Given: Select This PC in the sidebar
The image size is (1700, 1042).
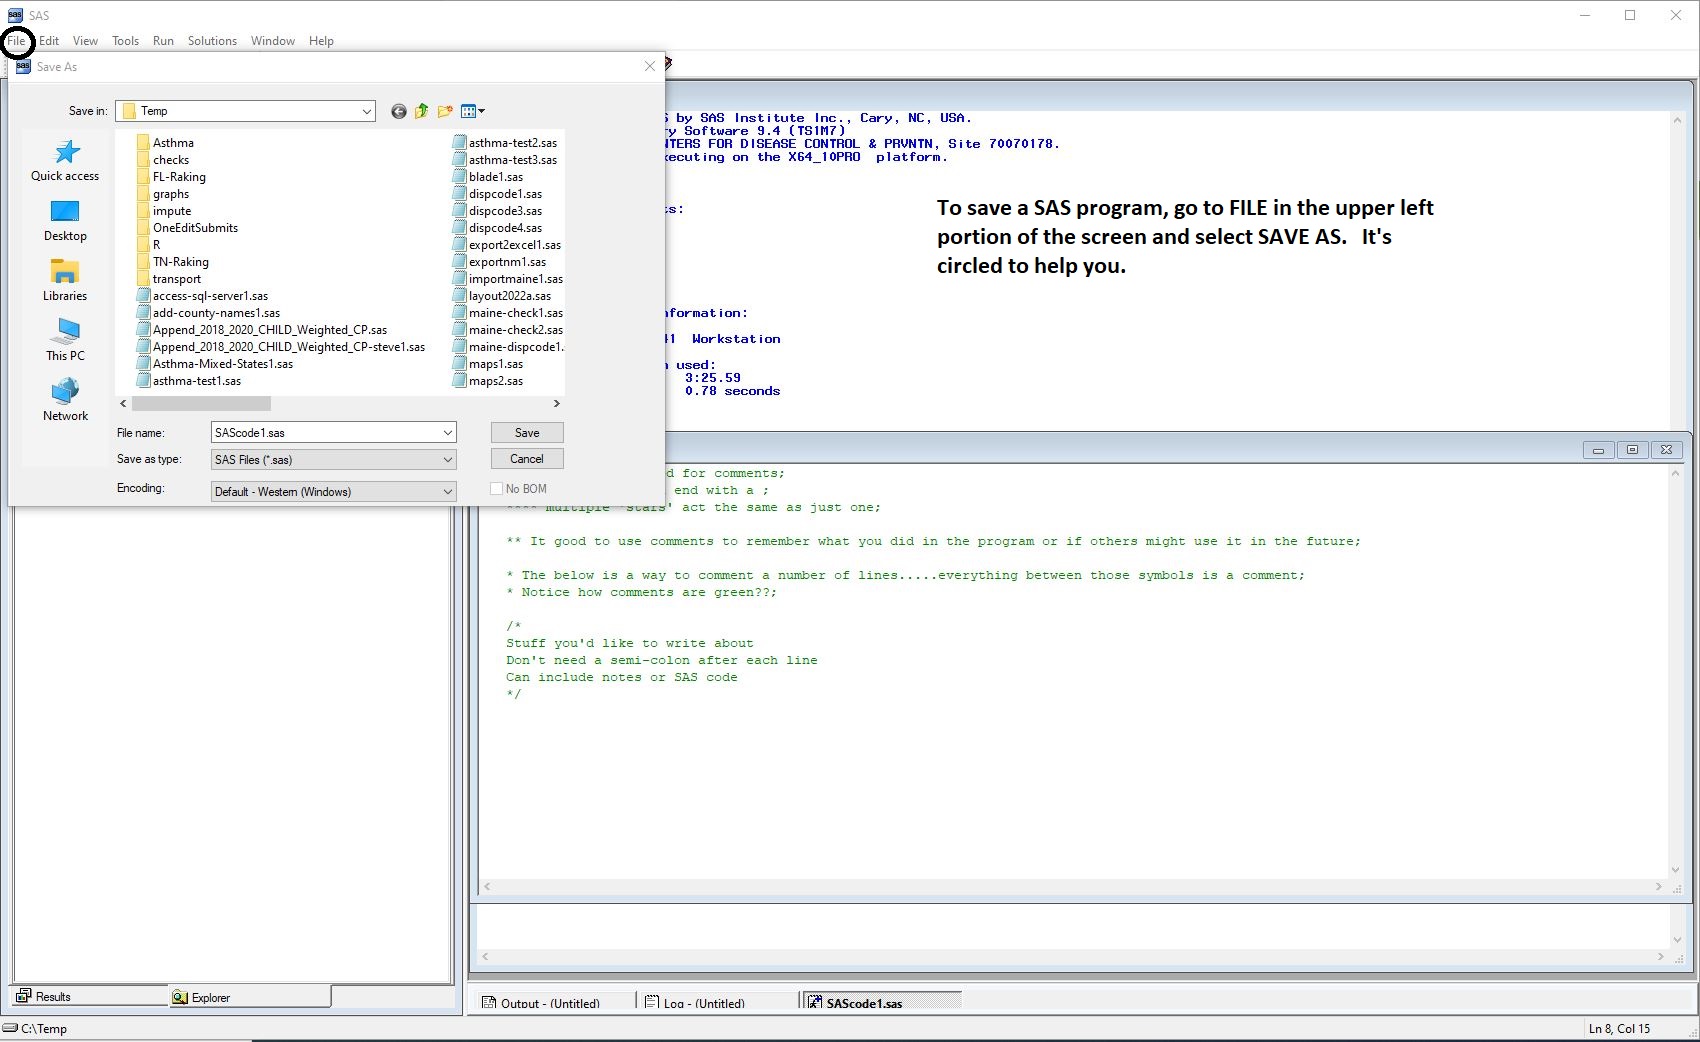Looking at the screenshot, I should tap(65, 341).
